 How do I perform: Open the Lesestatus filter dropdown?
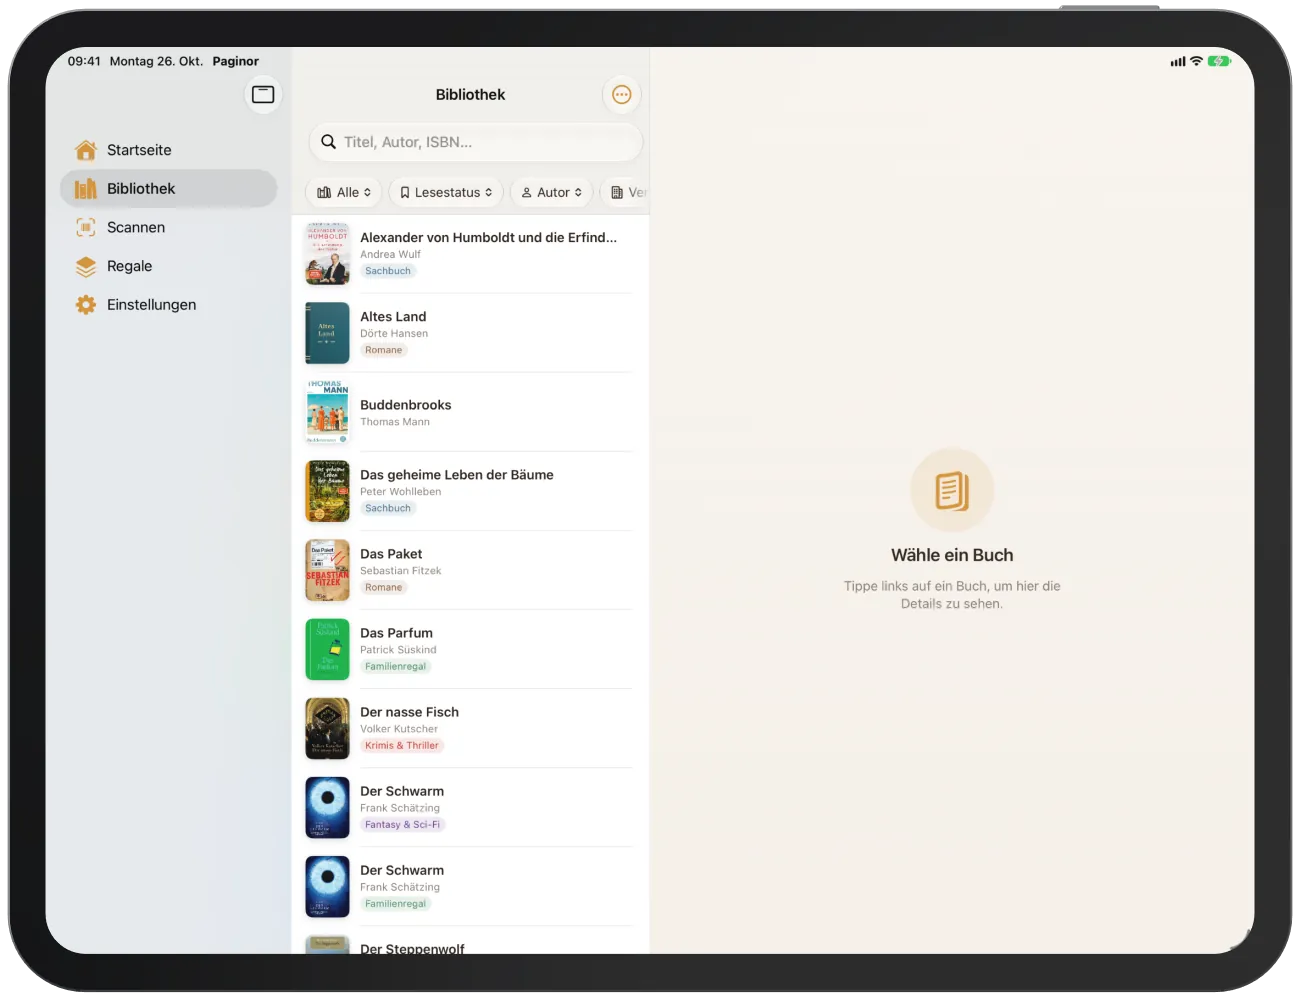pos(446,192)
